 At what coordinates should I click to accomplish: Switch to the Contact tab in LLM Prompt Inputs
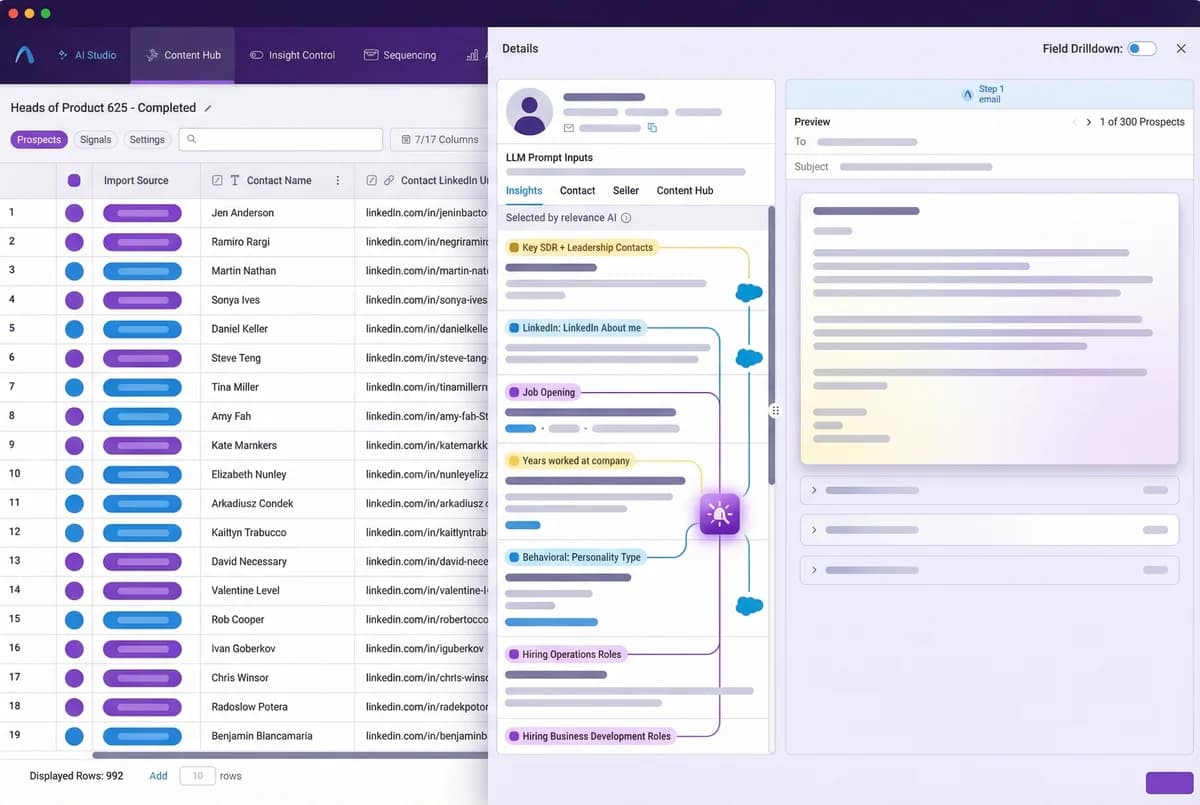pyautogui.click(x=576, y=190)
